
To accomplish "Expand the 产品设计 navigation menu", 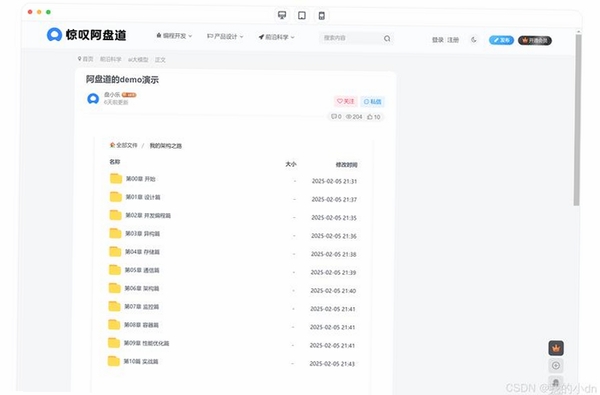I will point(225,36).
